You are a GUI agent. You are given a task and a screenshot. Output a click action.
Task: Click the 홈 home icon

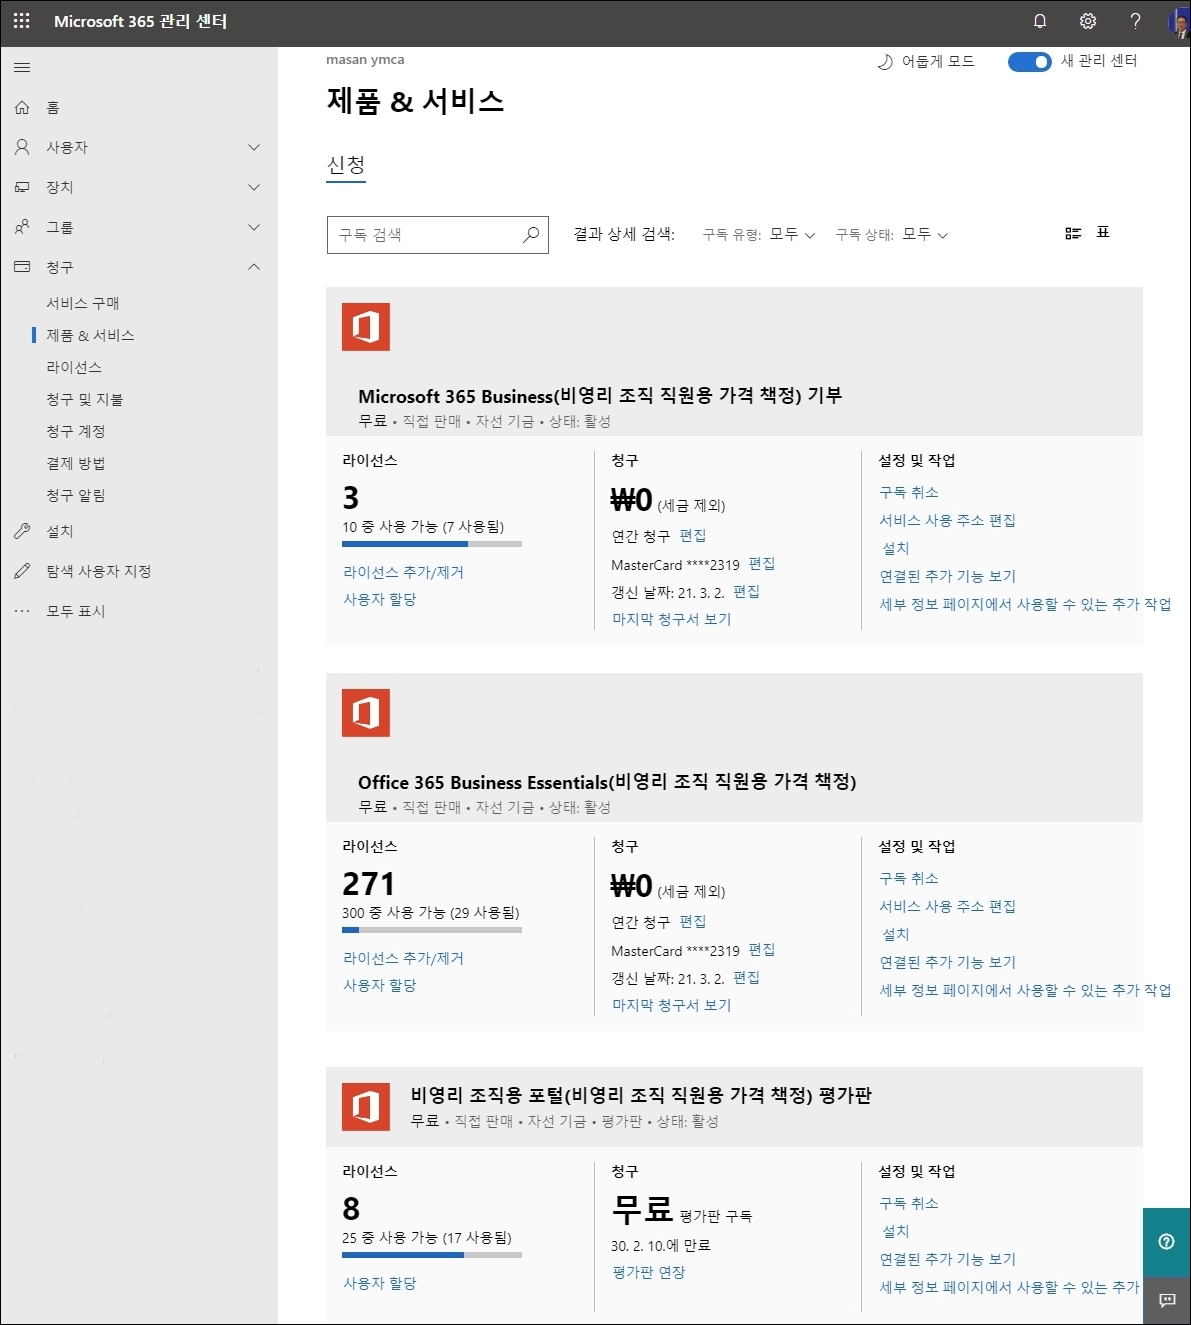[22, 107]
